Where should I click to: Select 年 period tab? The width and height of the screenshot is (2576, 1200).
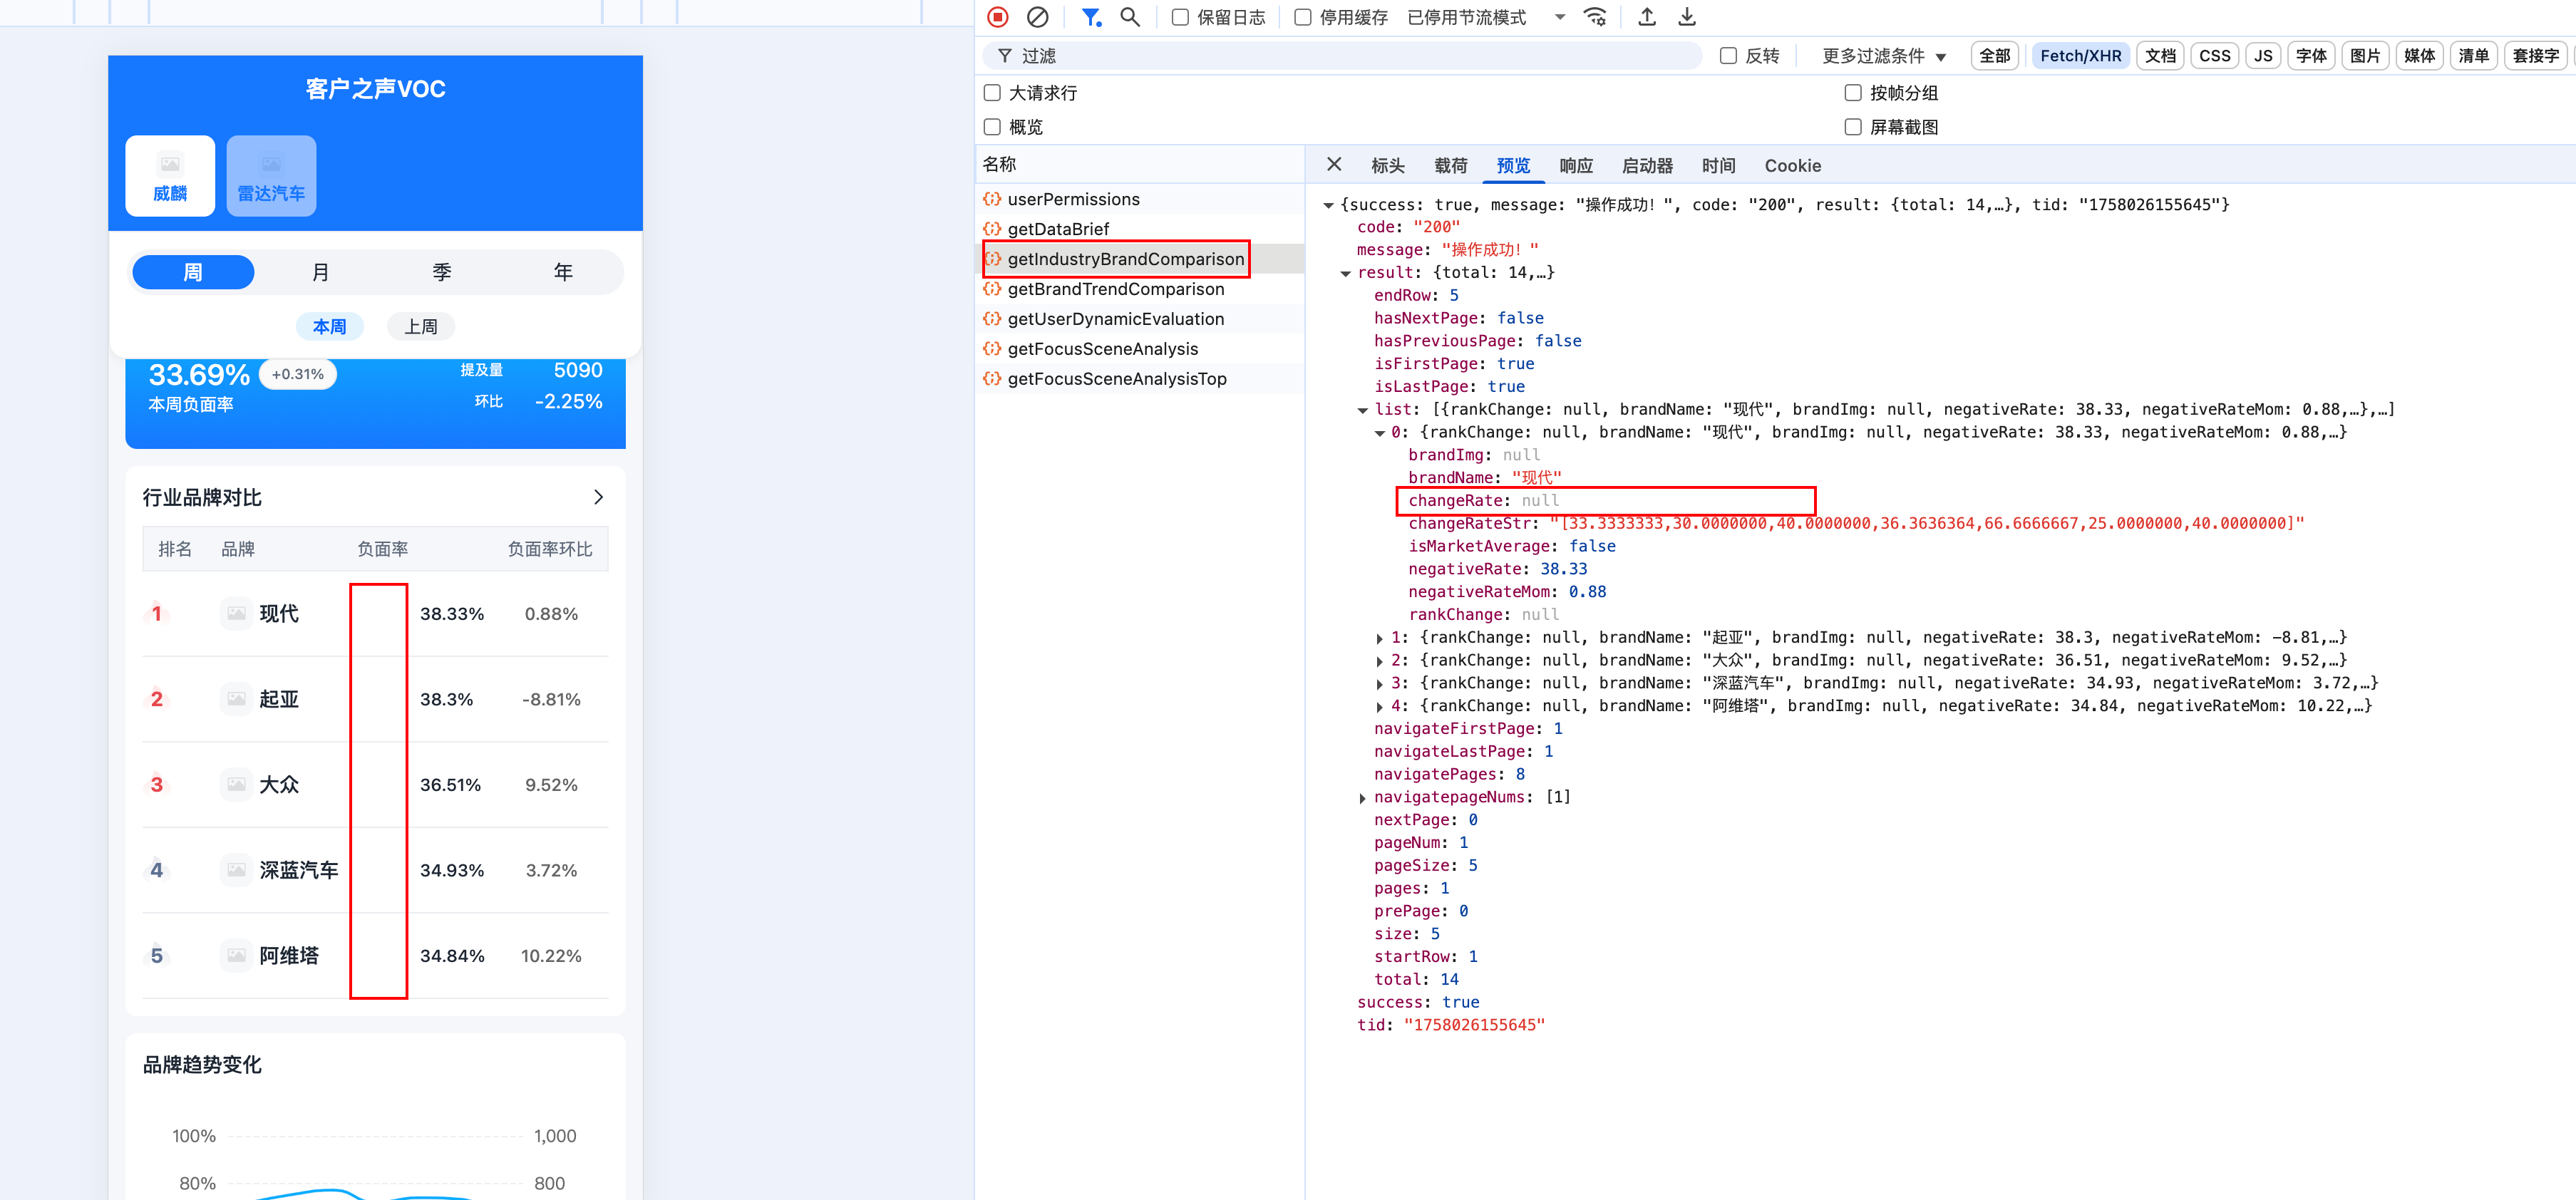[563, 272]
